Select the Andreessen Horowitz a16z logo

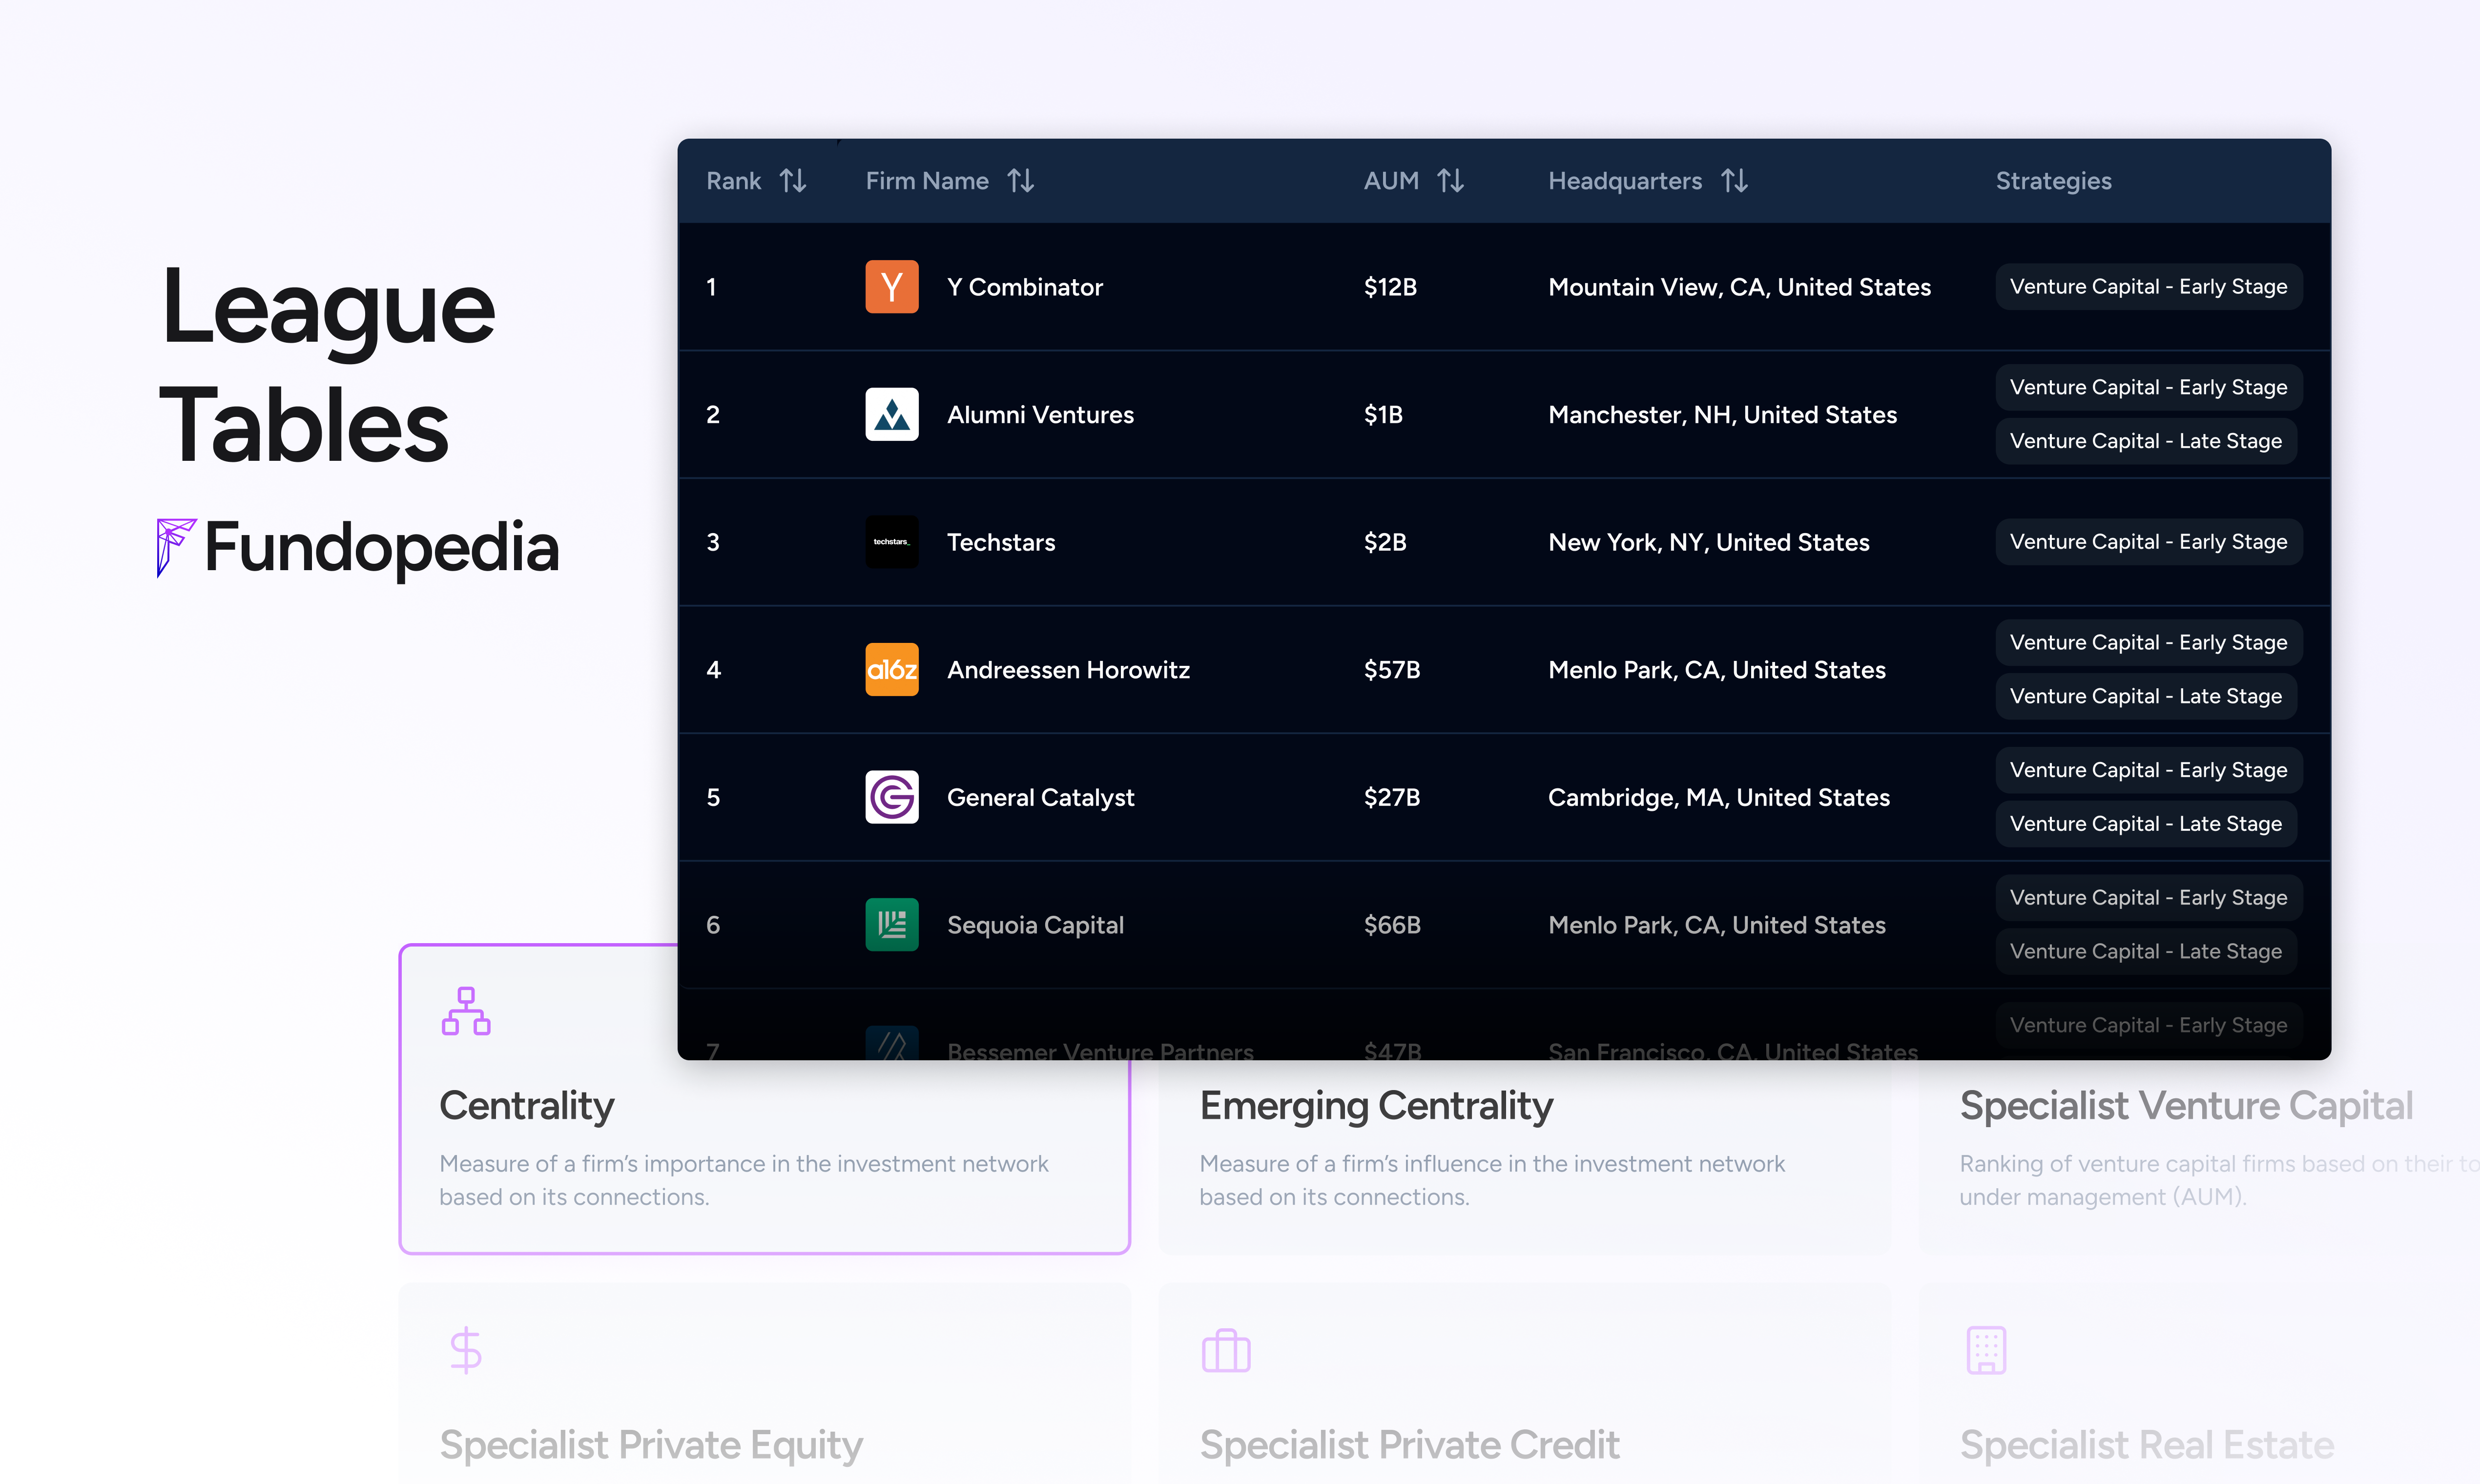click(x=891, y=669)
